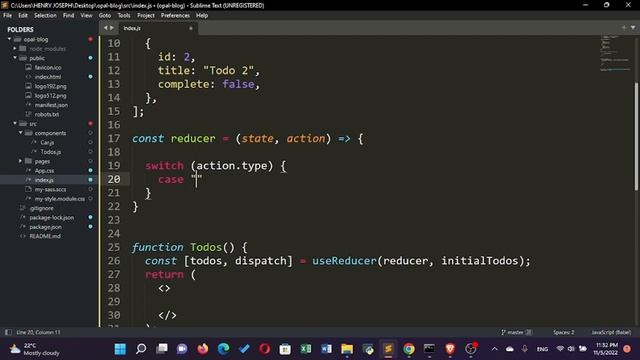Open Excel from the taskbar
Image resolution: width=640 pixels, height=360 pixels.
click(x=306, y=349)
